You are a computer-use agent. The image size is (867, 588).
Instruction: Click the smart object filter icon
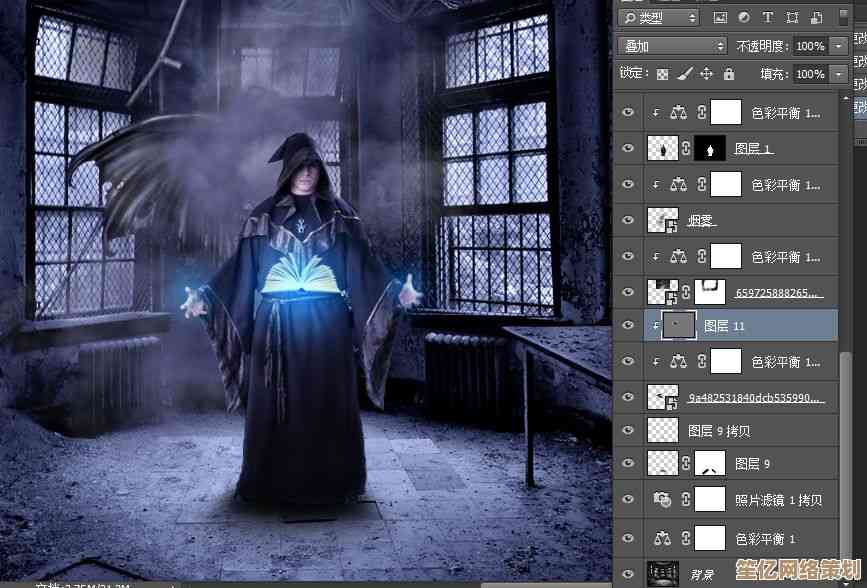click(x=817, y=18)
